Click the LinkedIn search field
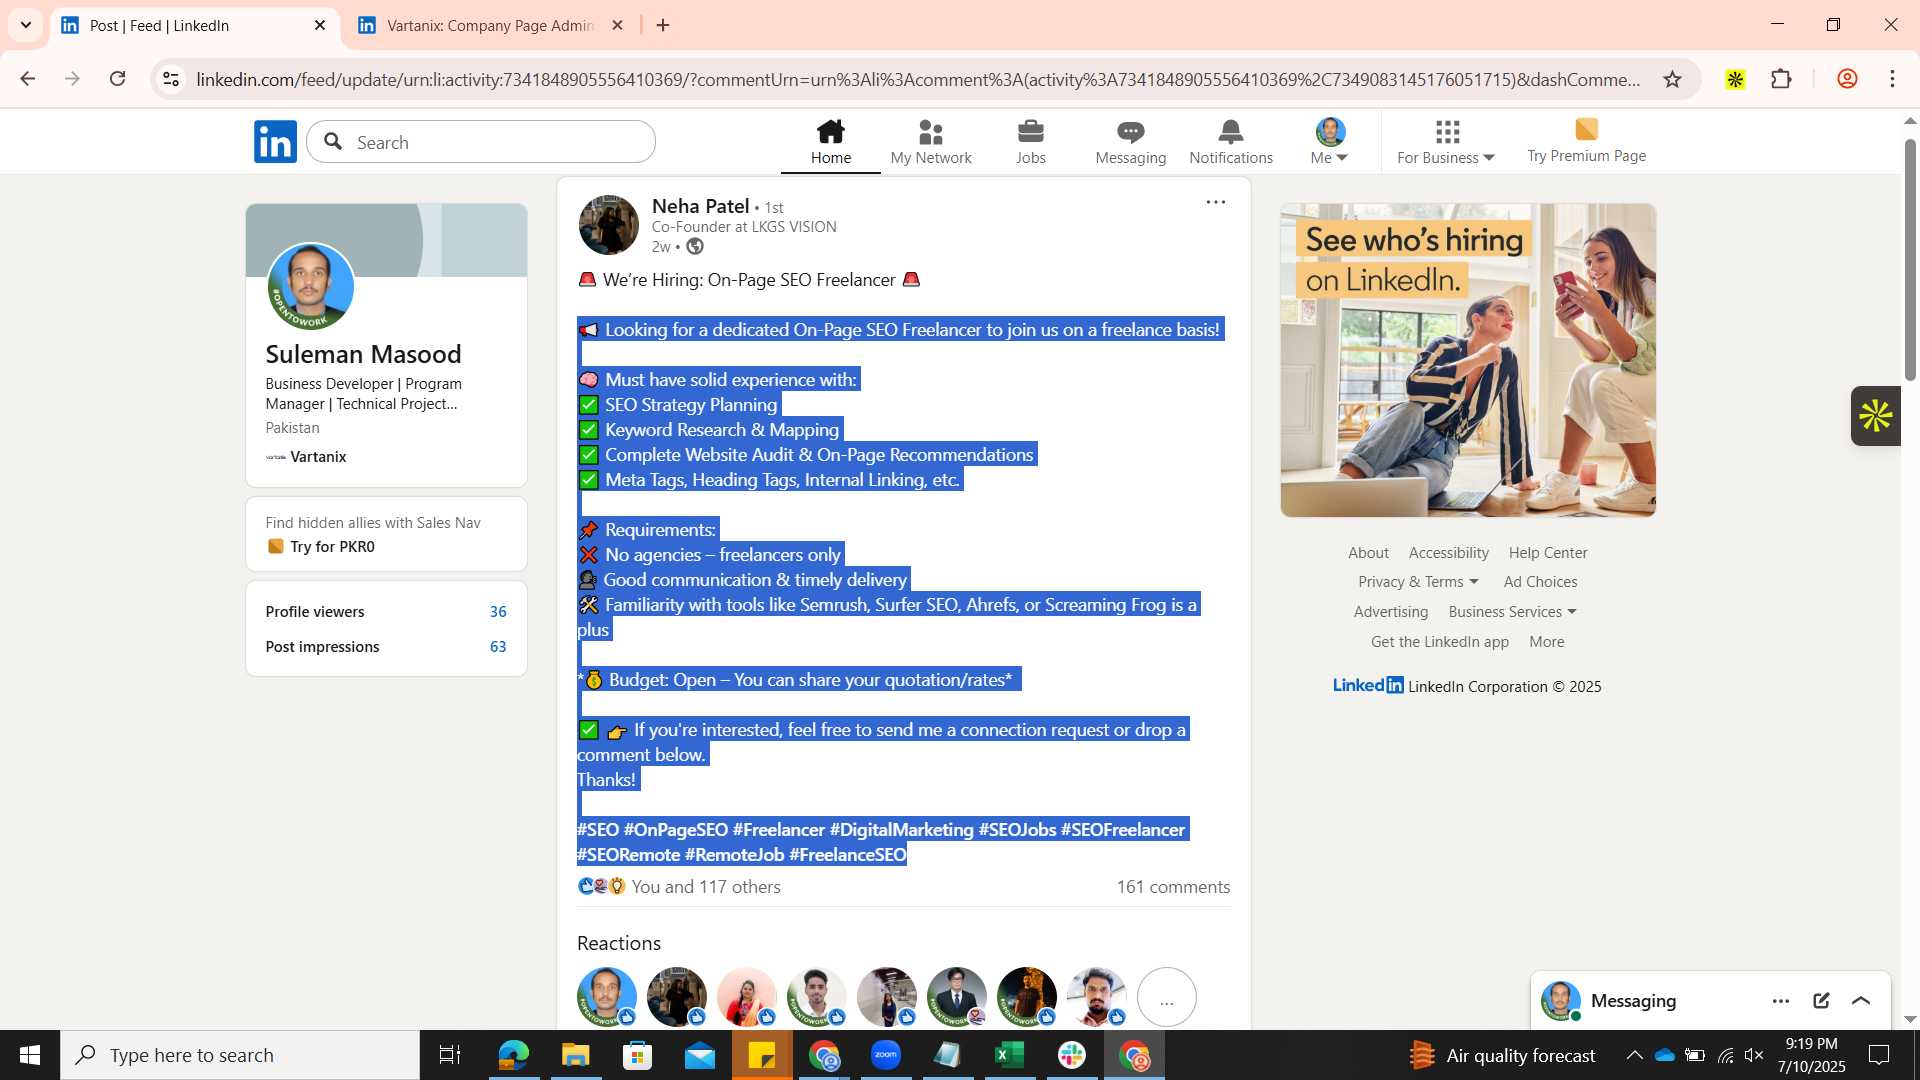 (x=481, y=142)
